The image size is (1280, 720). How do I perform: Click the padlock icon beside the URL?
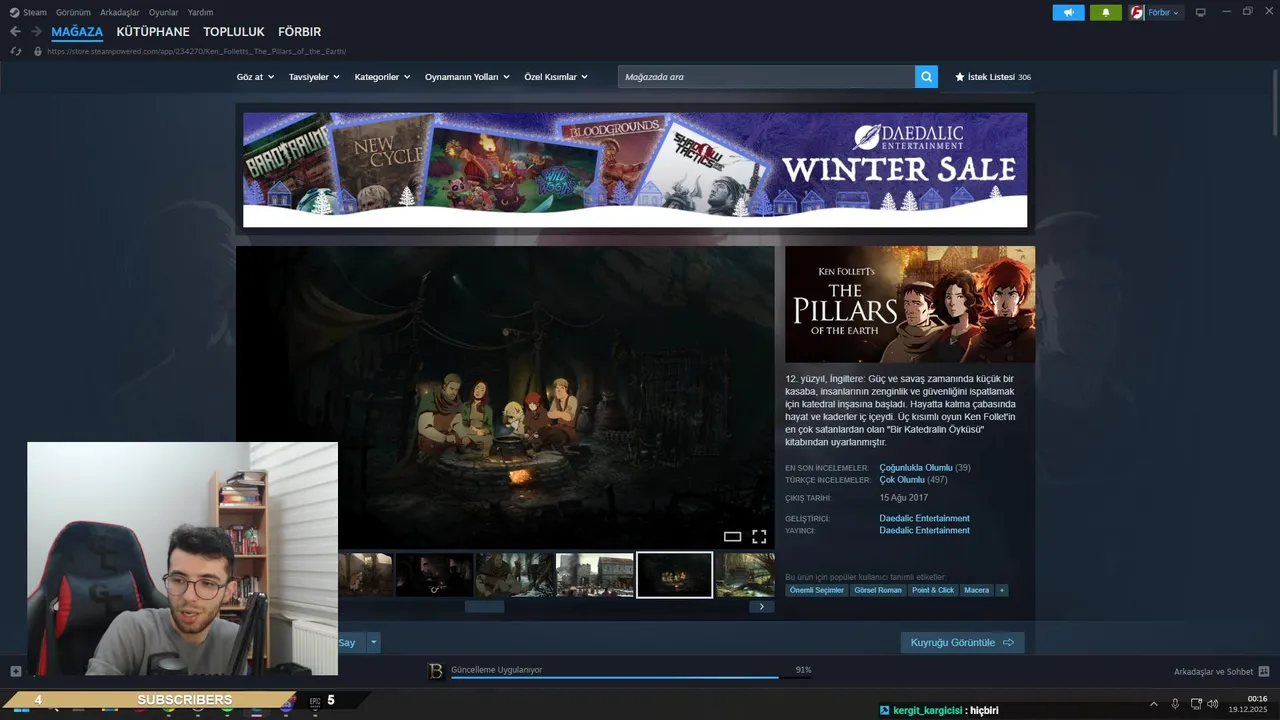point(38,51)
